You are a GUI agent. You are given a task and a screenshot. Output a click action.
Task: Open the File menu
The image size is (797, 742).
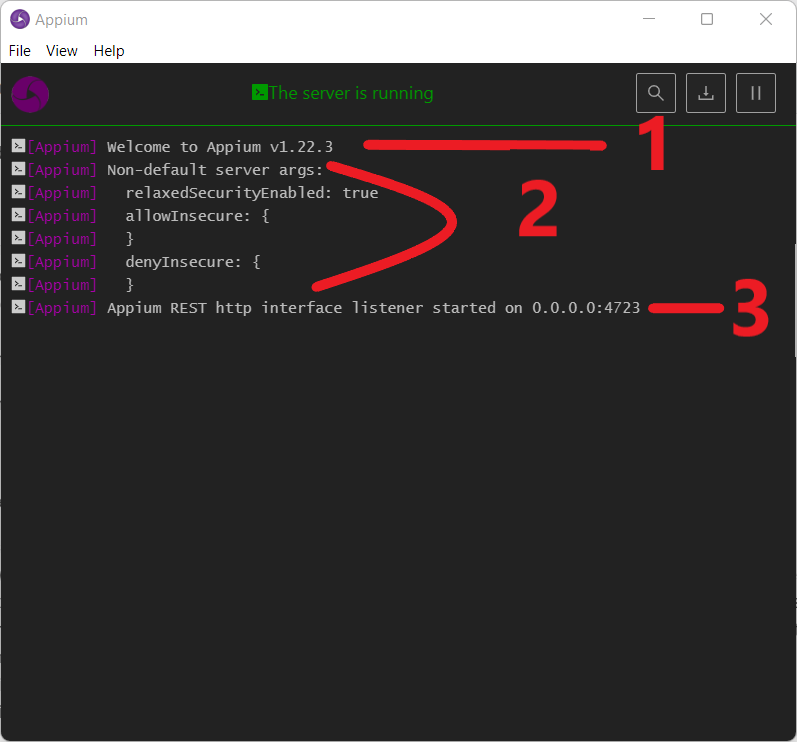tap(20, 51)
